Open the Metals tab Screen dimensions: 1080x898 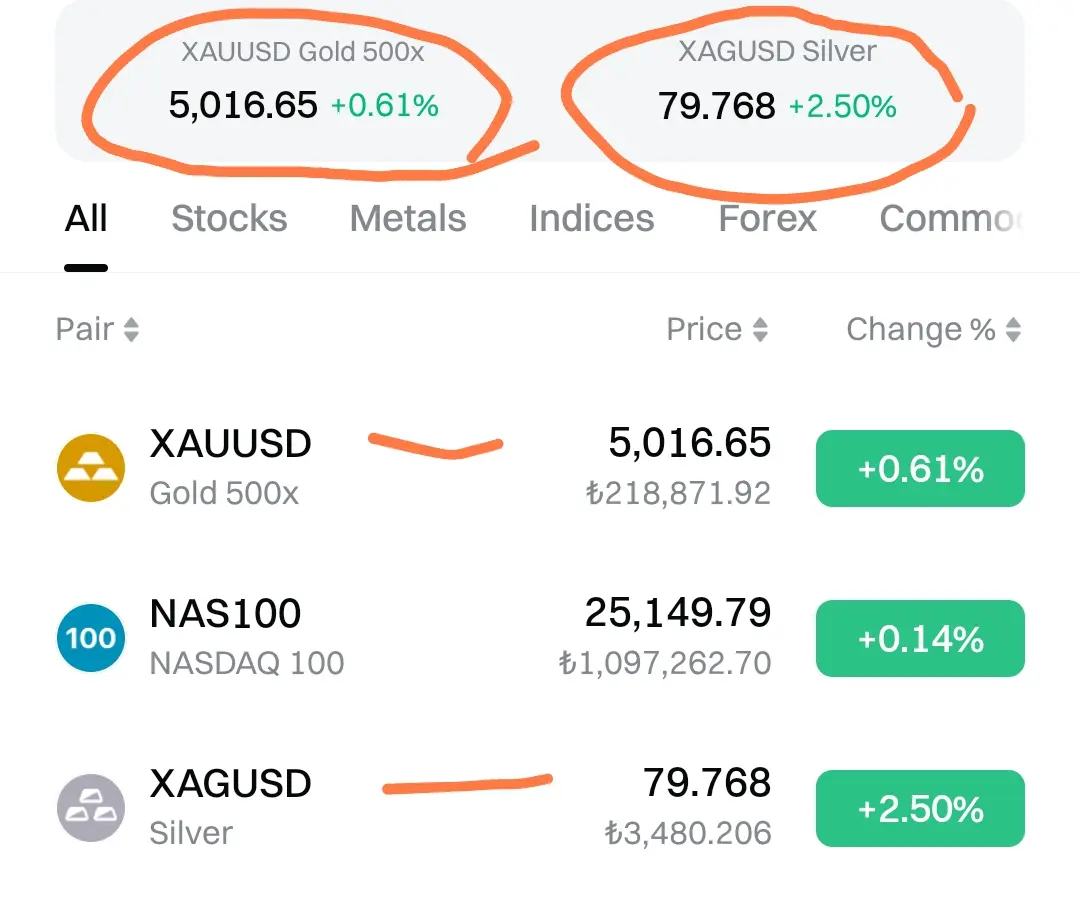click(x=408, y=219)
